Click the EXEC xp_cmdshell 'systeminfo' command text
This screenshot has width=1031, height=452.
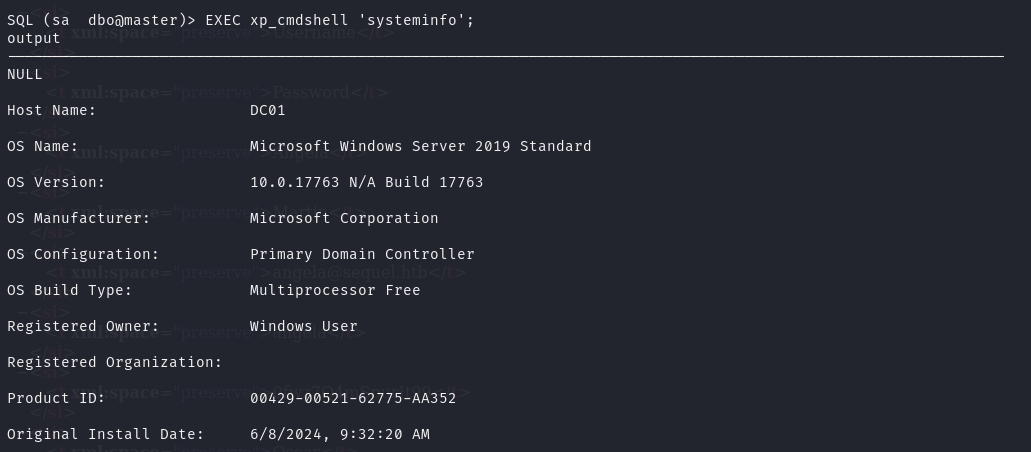click(x=343, y=21)
